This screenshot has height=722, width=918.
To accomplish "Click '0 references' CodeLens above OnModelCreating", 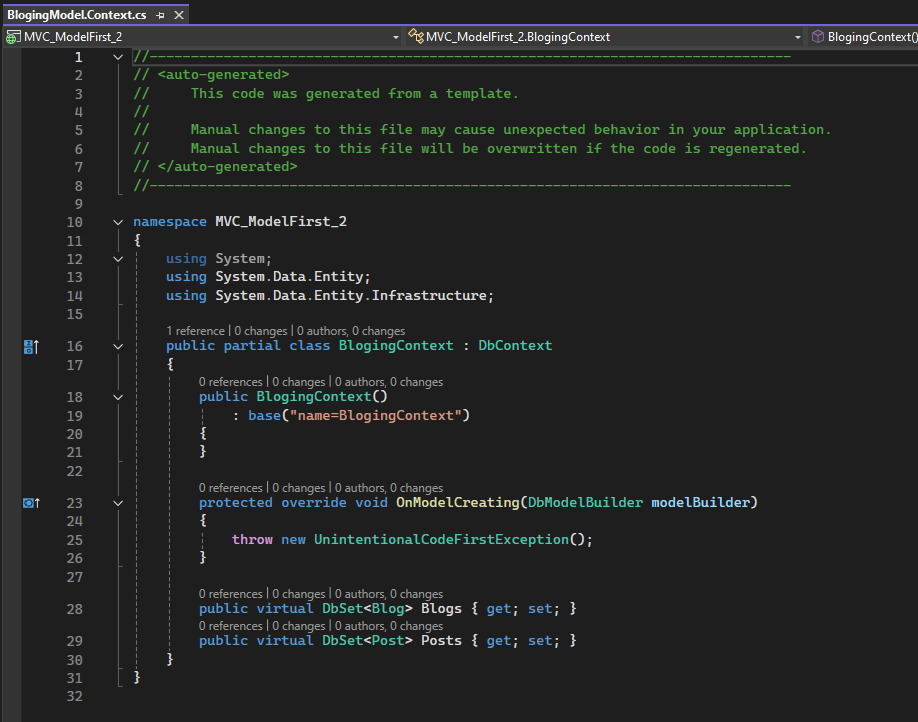I will coord(230,488).
